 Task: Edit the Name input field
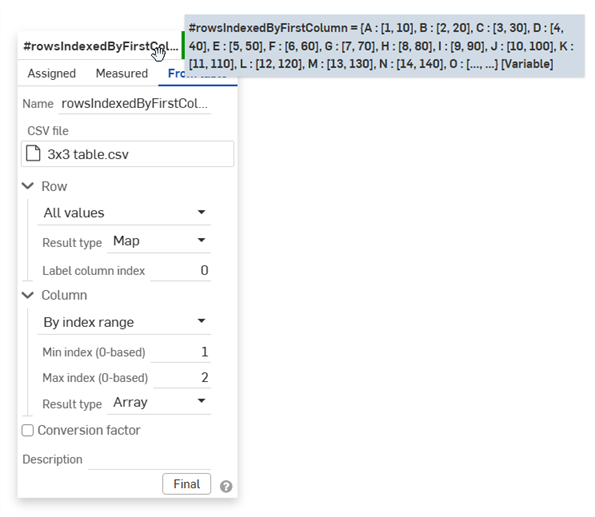coord(135,103)
